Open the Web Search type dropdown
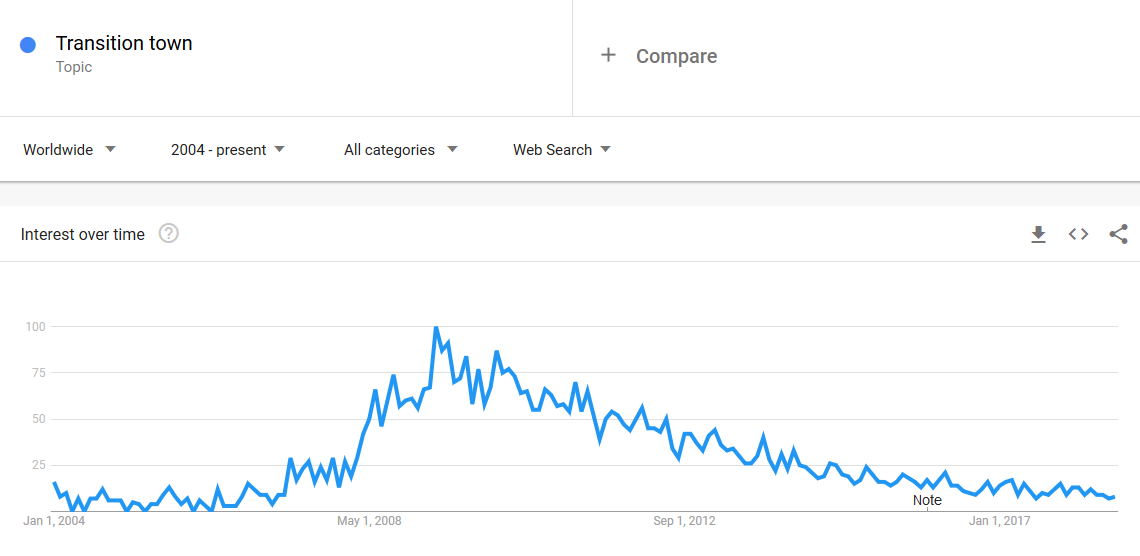Screen dimensions: 1140x556 tap(561, 150)
